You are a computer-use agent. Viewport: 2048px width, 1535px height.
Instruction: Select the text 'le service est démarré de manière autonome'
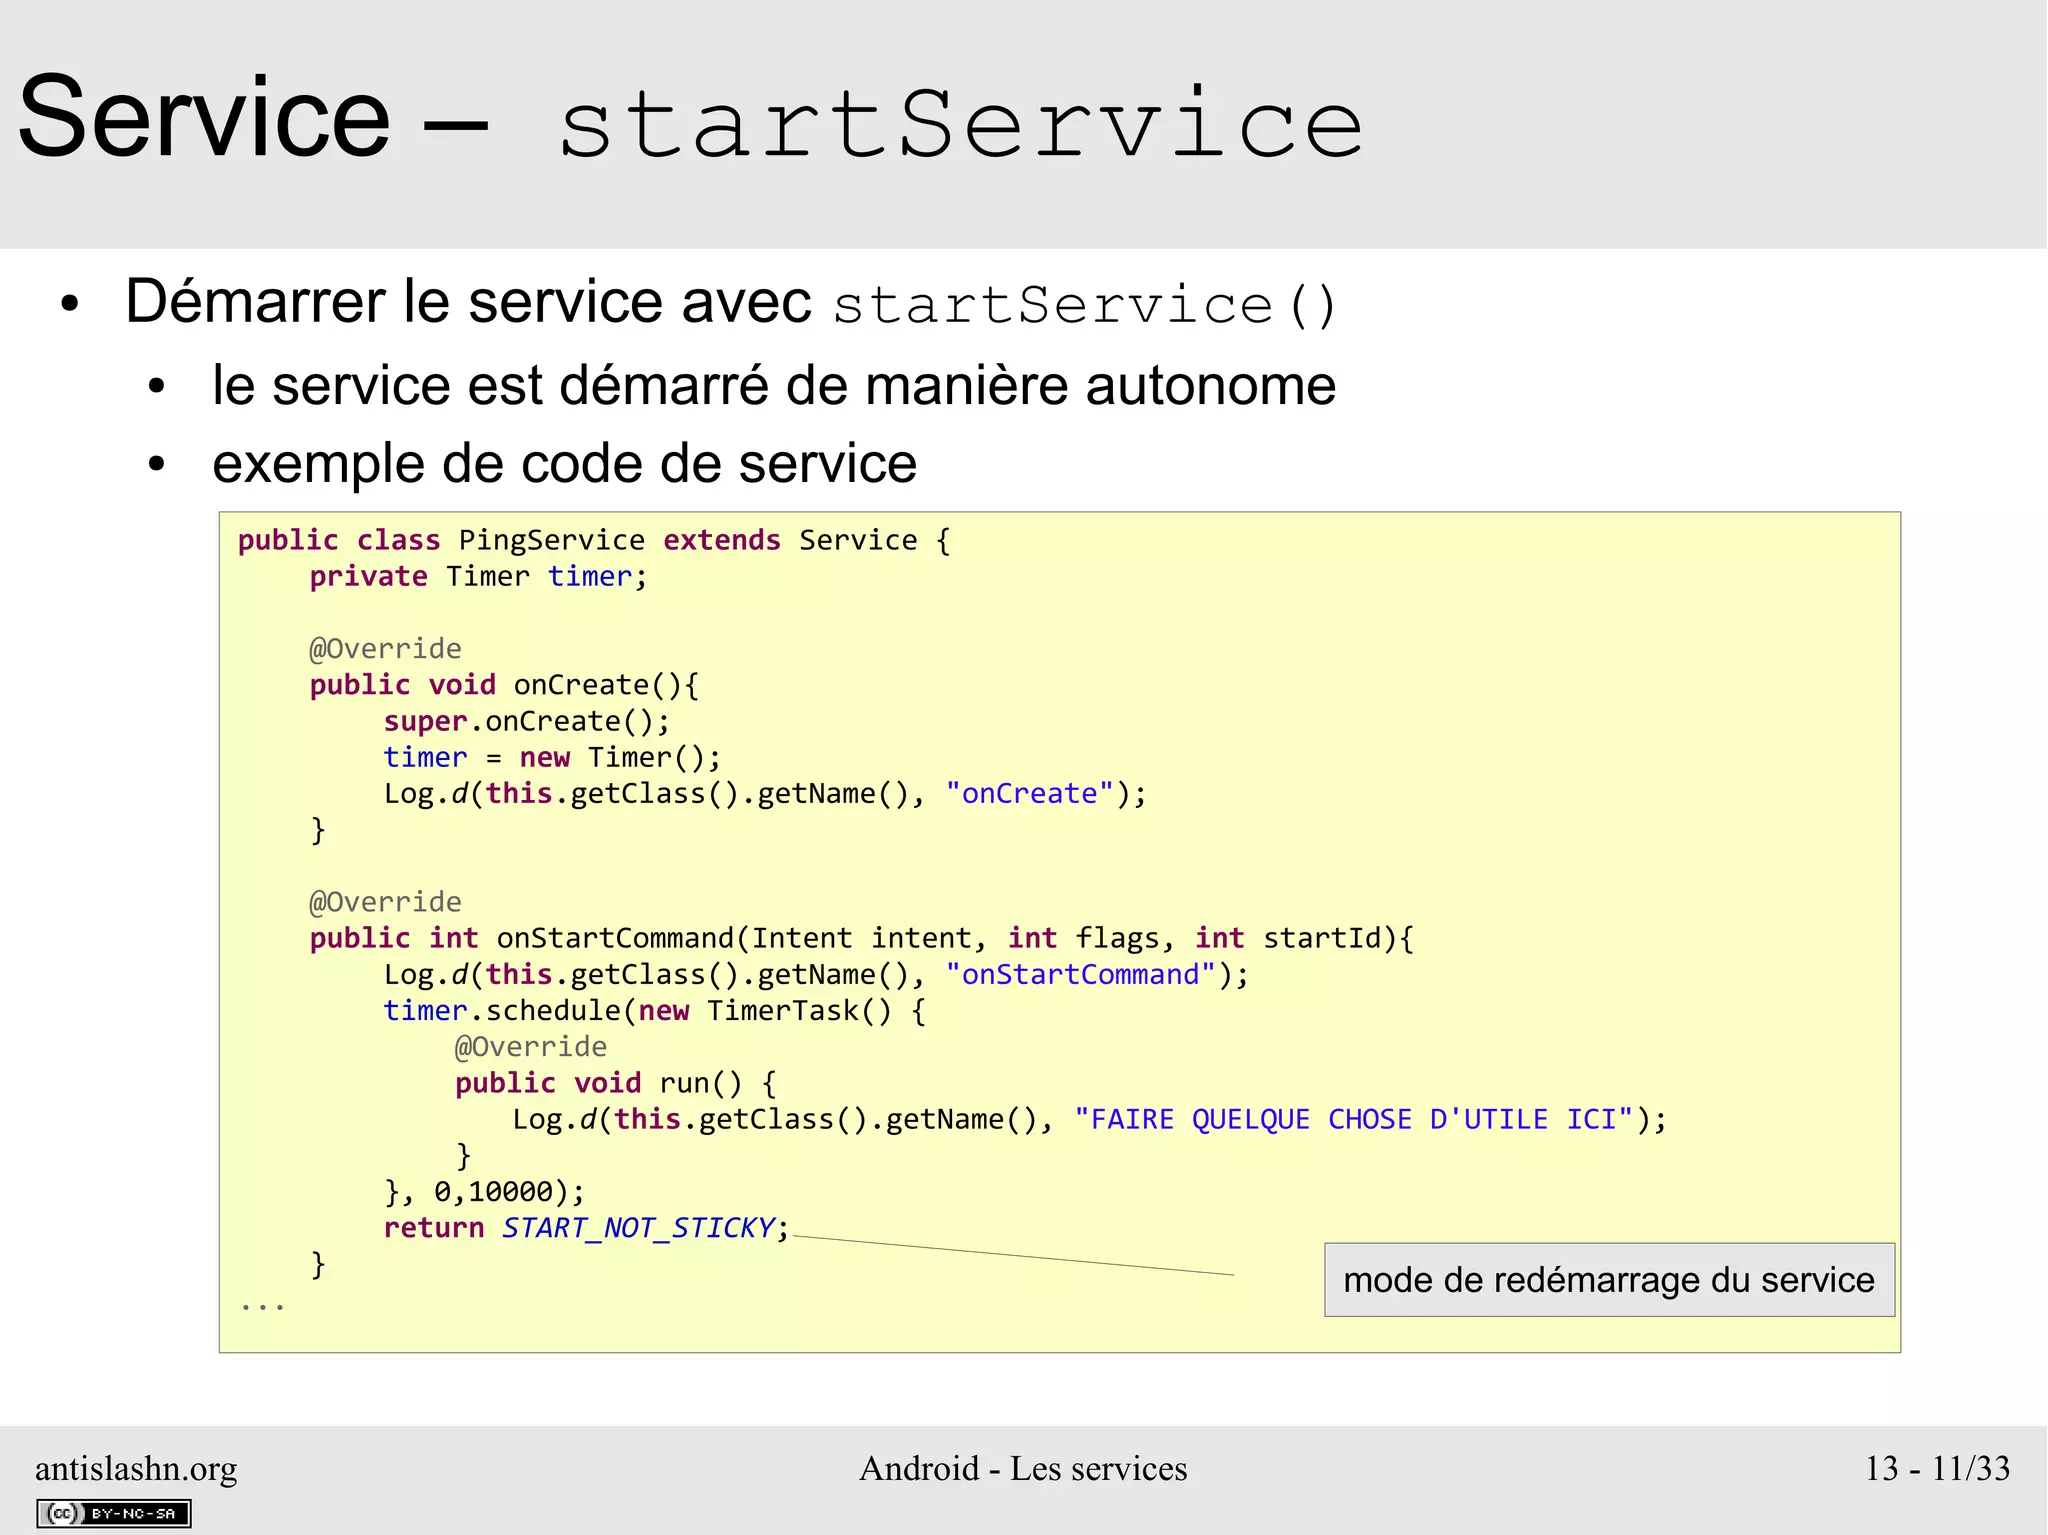[x=774, y=386]
